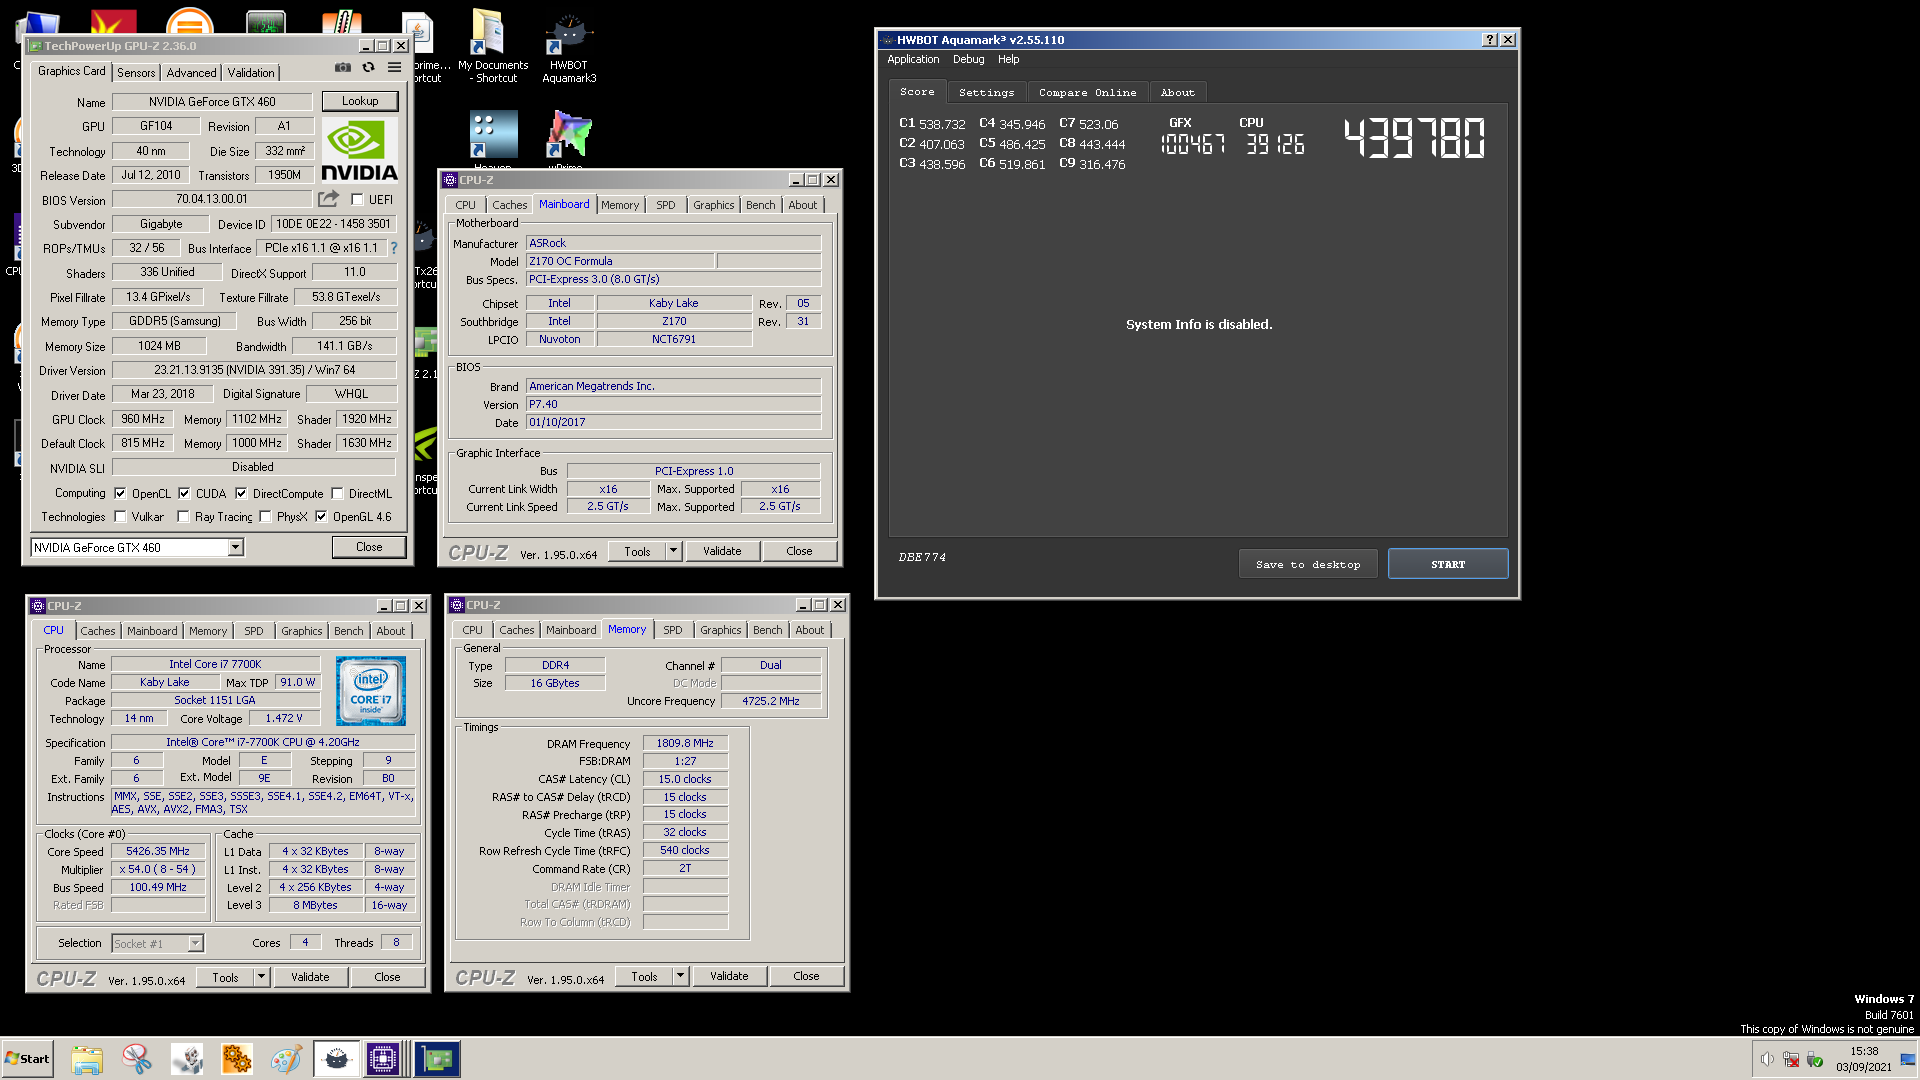Click the GPU-Z refresh icon
Image resolution: width=1920 pixels, height=1080 pixels.
click(369, 68)
